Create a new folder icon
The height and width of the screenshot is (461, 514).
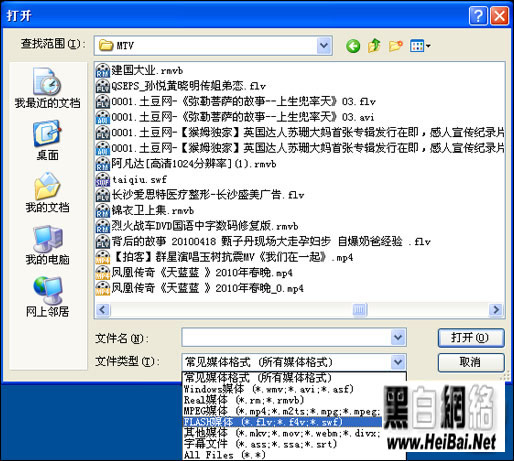pos(395,46)
